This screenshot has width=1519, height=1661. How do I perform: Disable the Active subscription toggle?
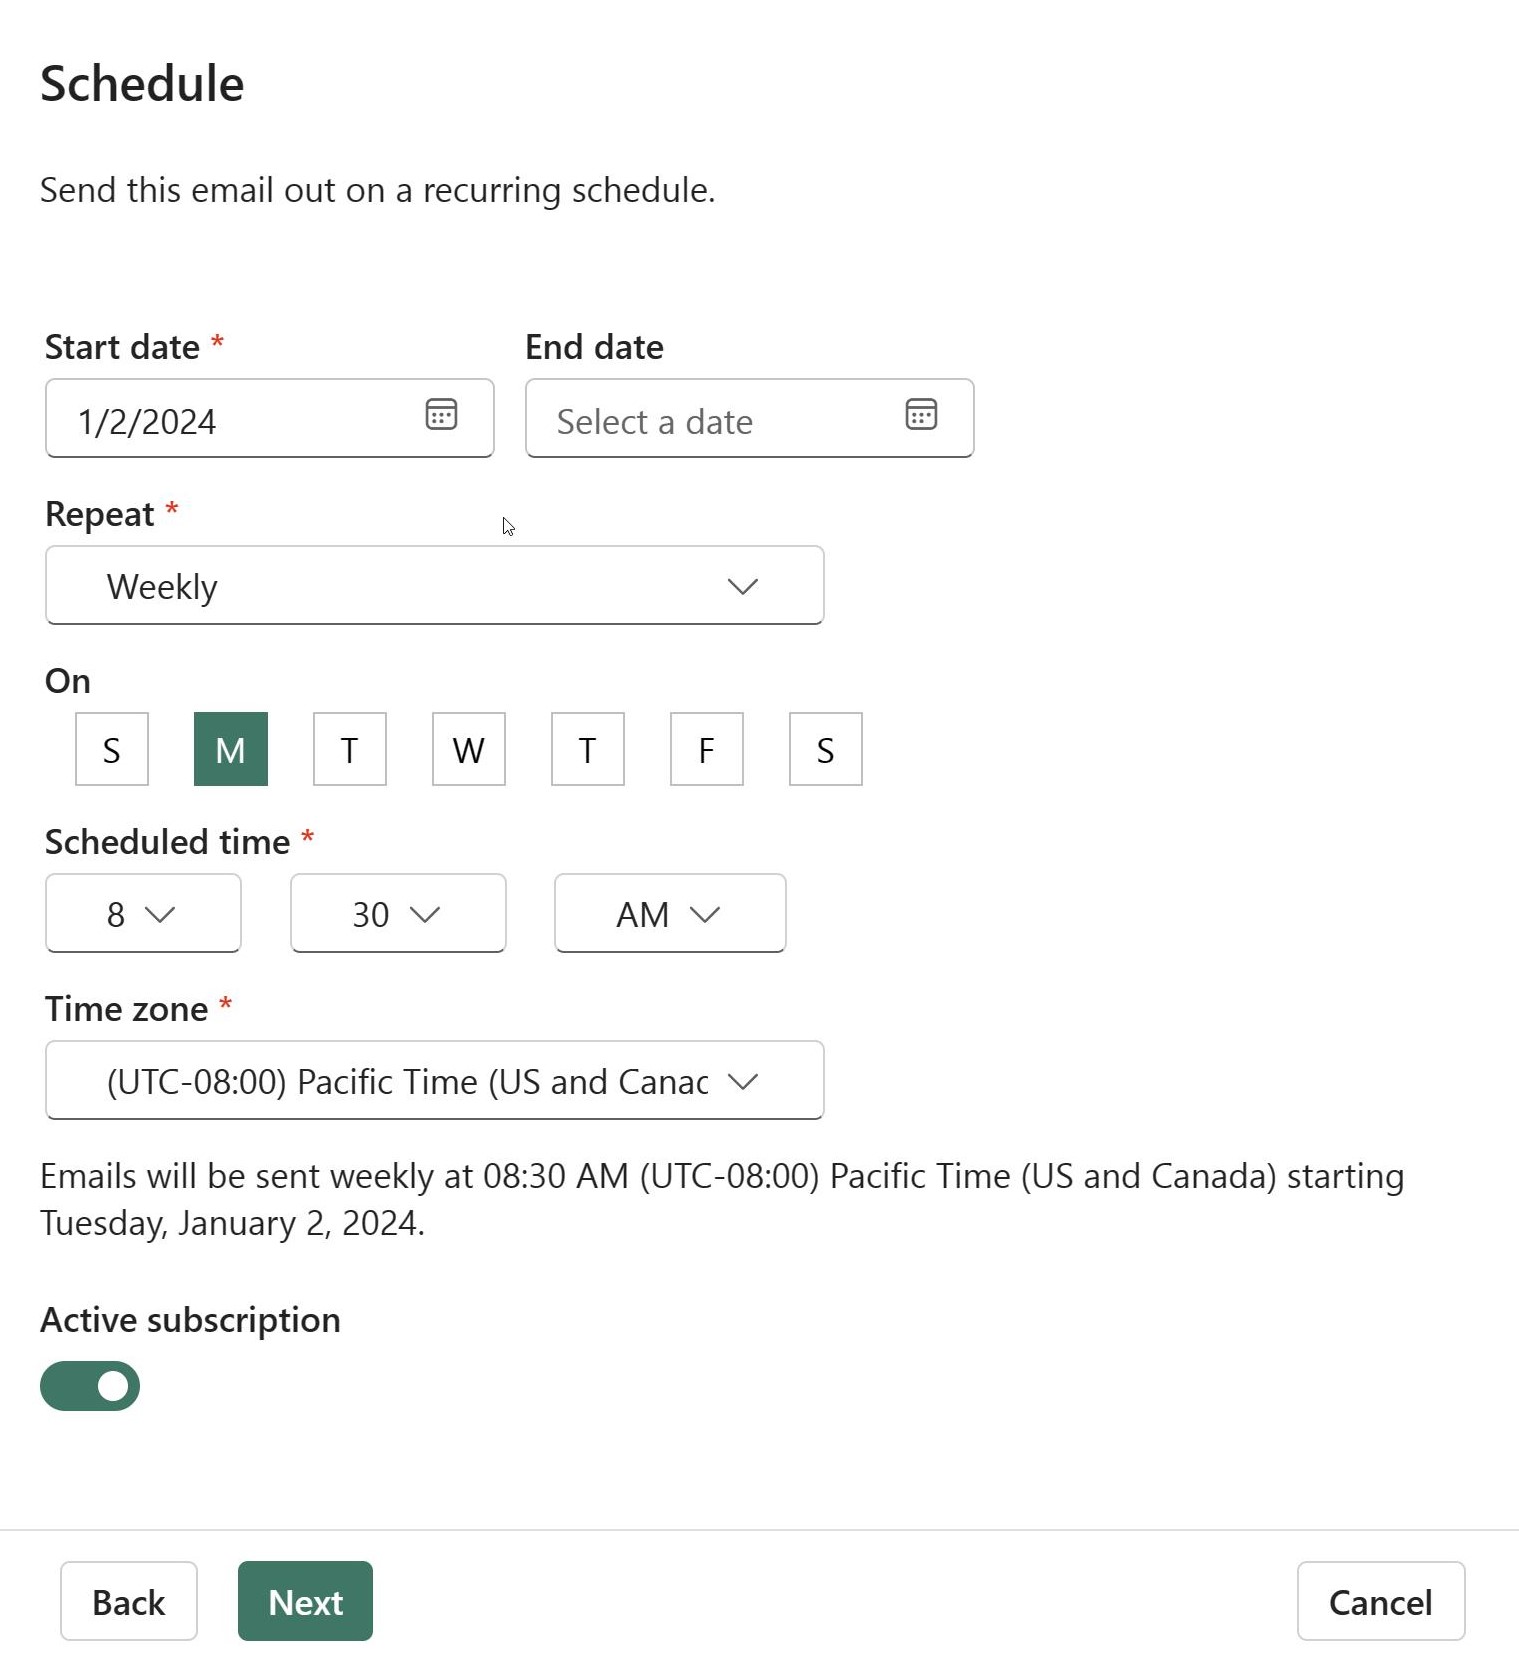tap(89, 1385)
